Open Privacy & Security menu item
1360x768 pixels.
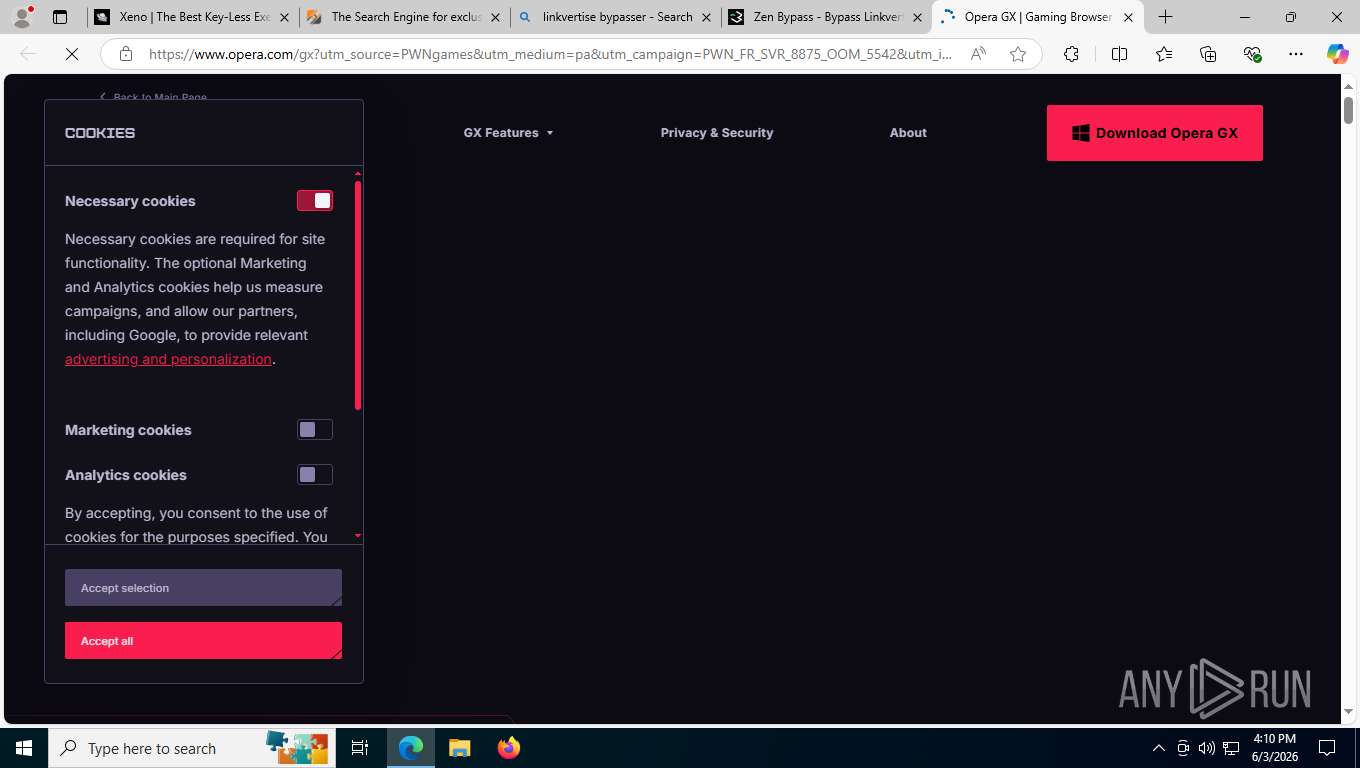click(x=717, y=133)
